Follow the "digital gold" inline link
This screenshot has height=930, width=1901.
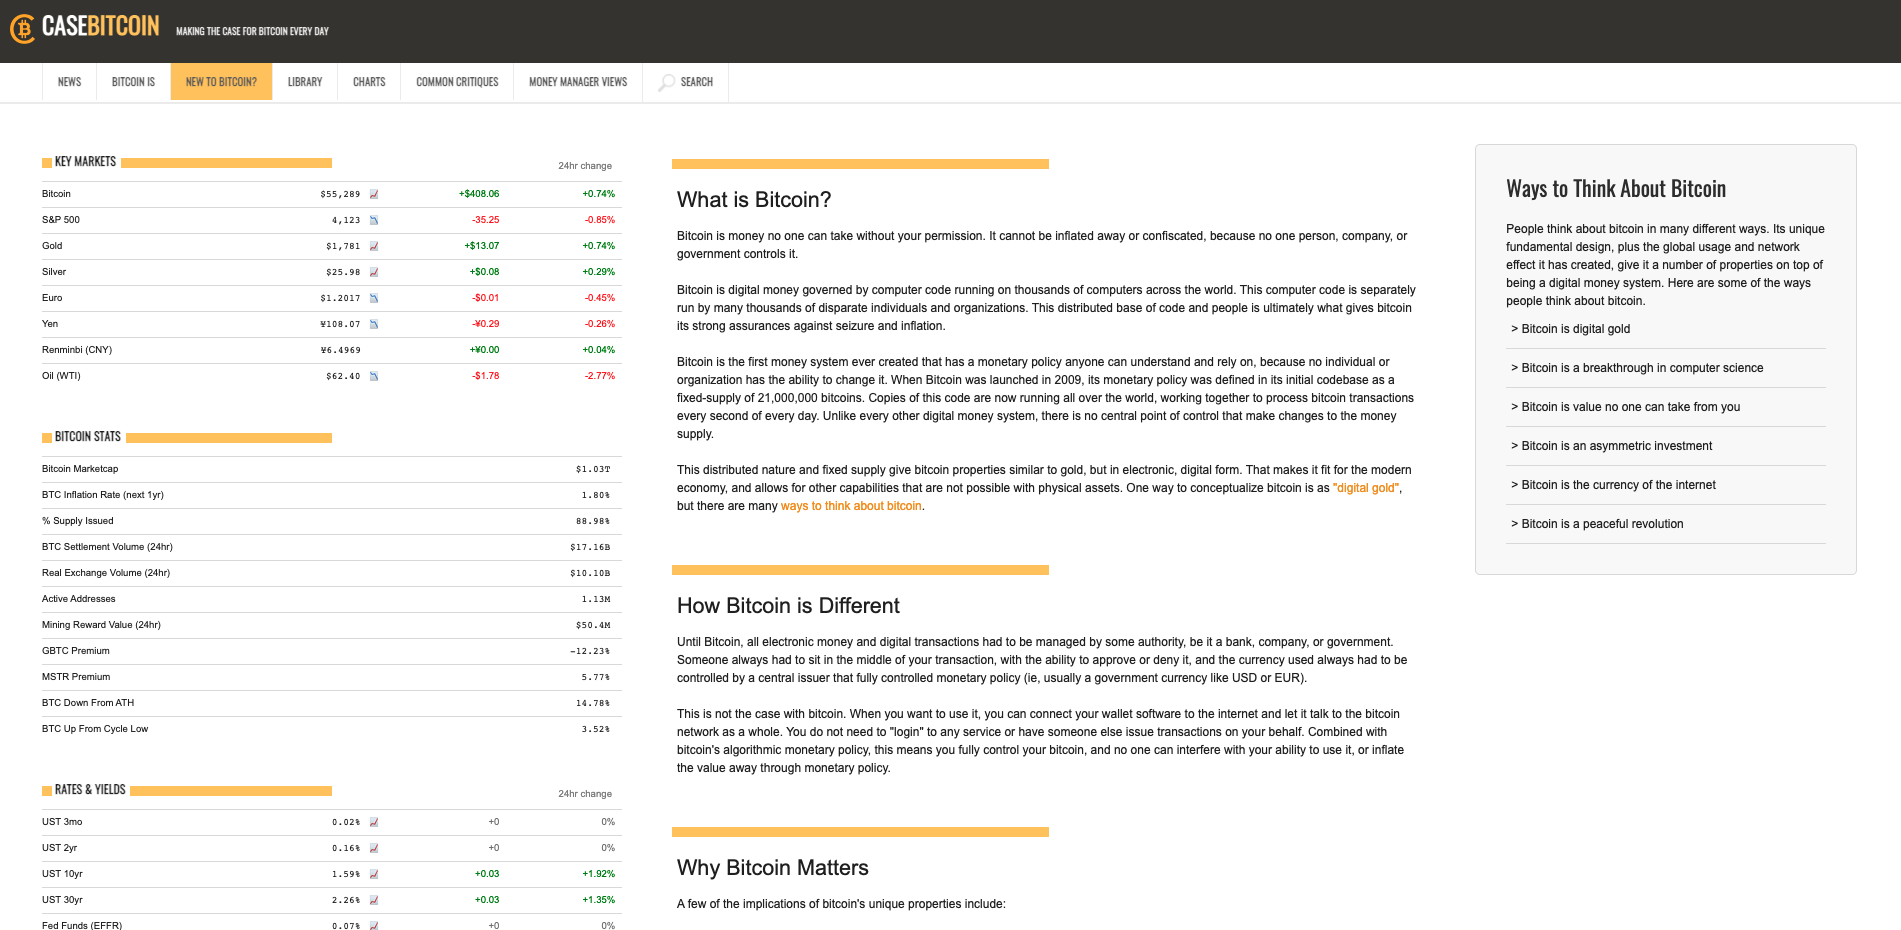click(1366, 488)
